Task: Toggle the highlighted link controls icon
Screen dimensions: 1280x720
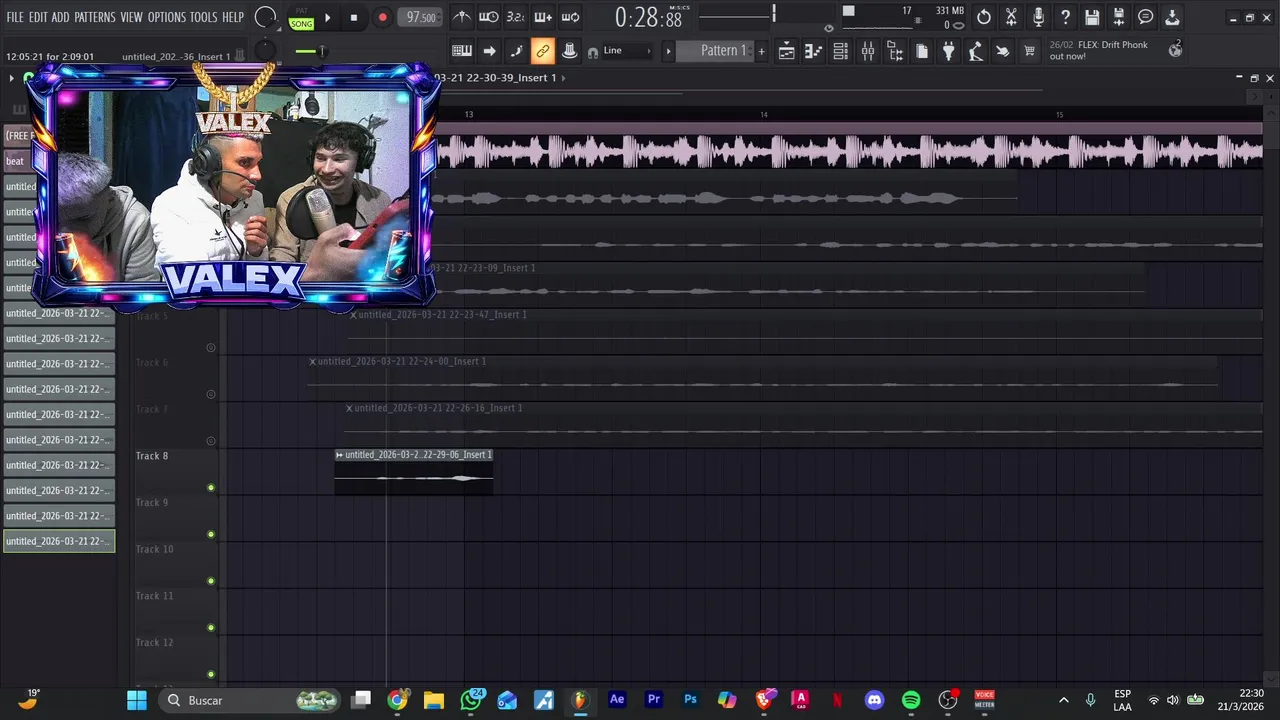Action: point(543,51)
